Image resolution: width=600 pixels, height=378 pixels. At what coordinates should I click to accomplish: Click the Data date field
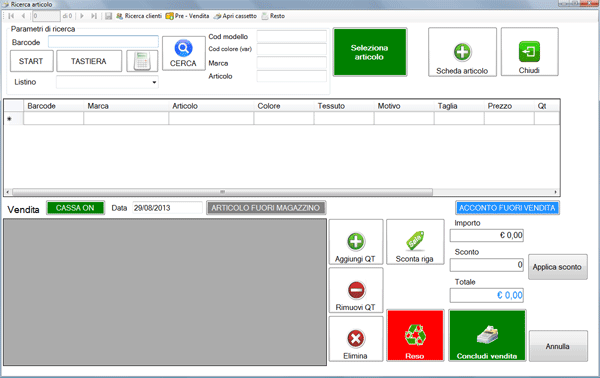(x=167, y=208)
